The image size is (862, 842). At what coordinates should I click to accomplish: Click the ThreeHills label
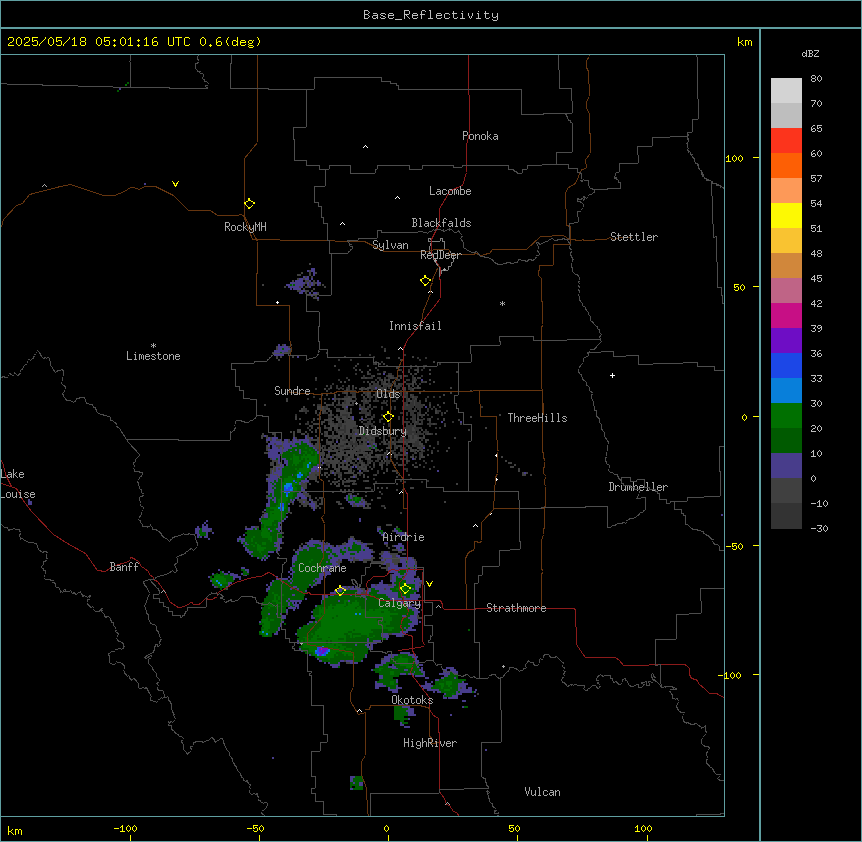click(x=537, y=418)
